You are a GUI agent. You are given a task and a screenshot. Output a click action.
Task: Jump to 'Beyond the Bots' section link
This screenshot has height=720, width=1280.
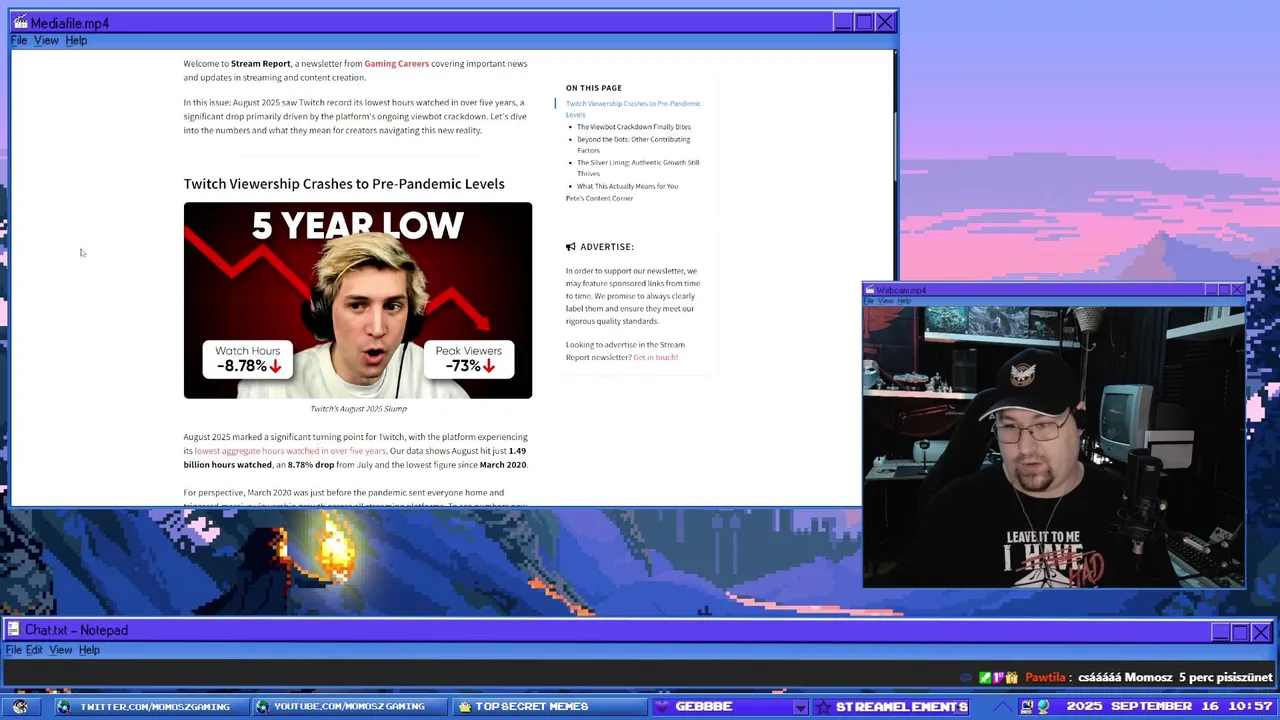click(x=633, y=145)
